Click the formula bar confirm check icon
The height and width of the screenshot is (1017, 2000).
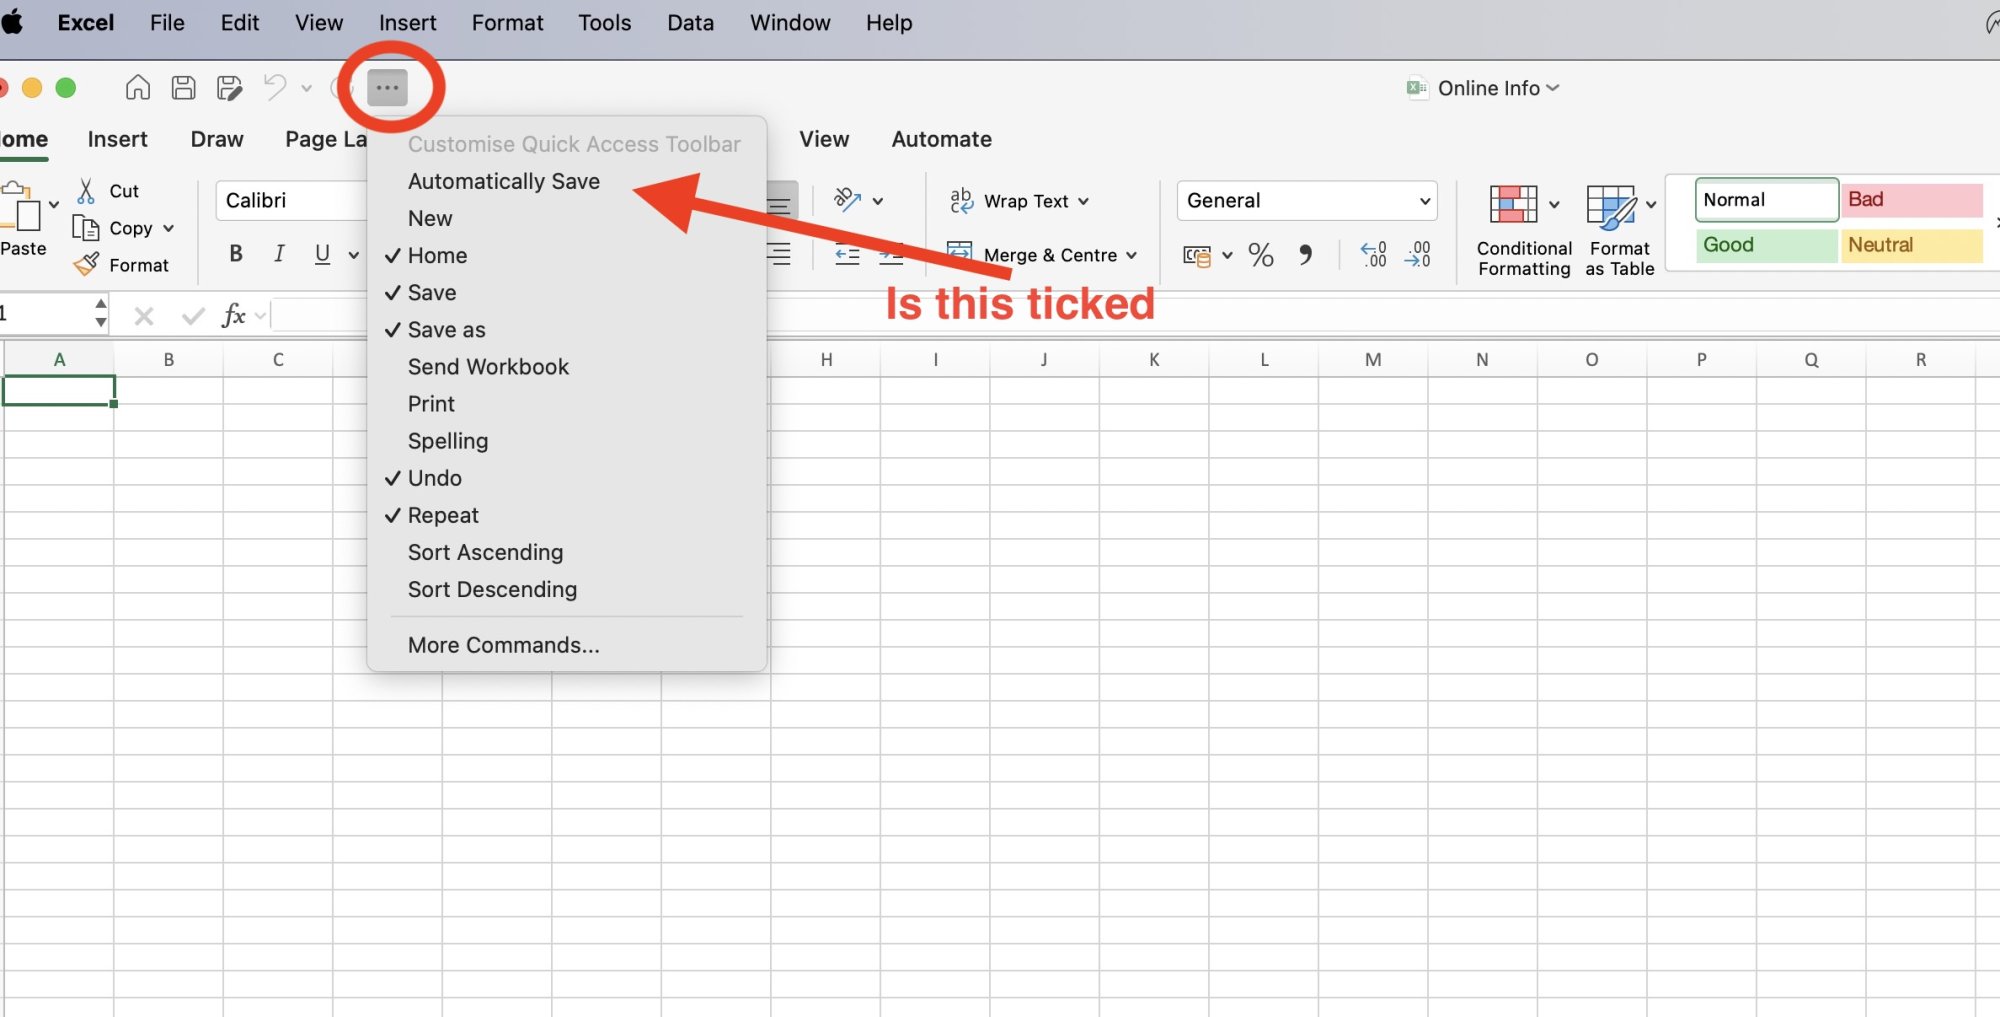coord(193,316)
